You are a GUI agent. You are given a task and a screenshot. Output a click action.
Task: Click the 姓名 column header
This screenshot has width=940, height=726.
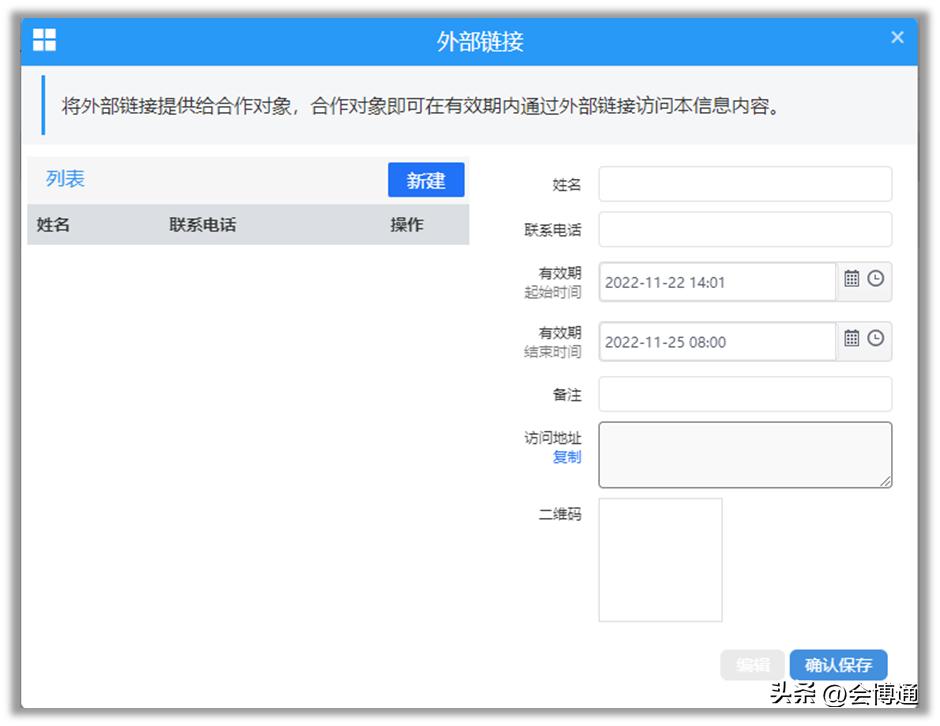tap(54, 224)
